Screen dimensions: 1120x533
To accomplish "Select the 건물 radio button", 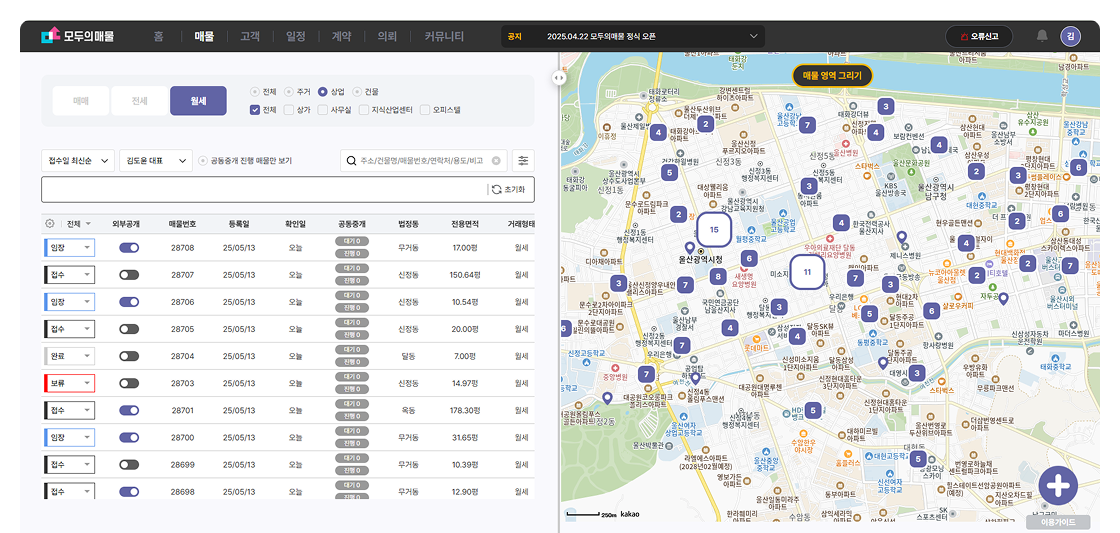I will tap(356, 92).
